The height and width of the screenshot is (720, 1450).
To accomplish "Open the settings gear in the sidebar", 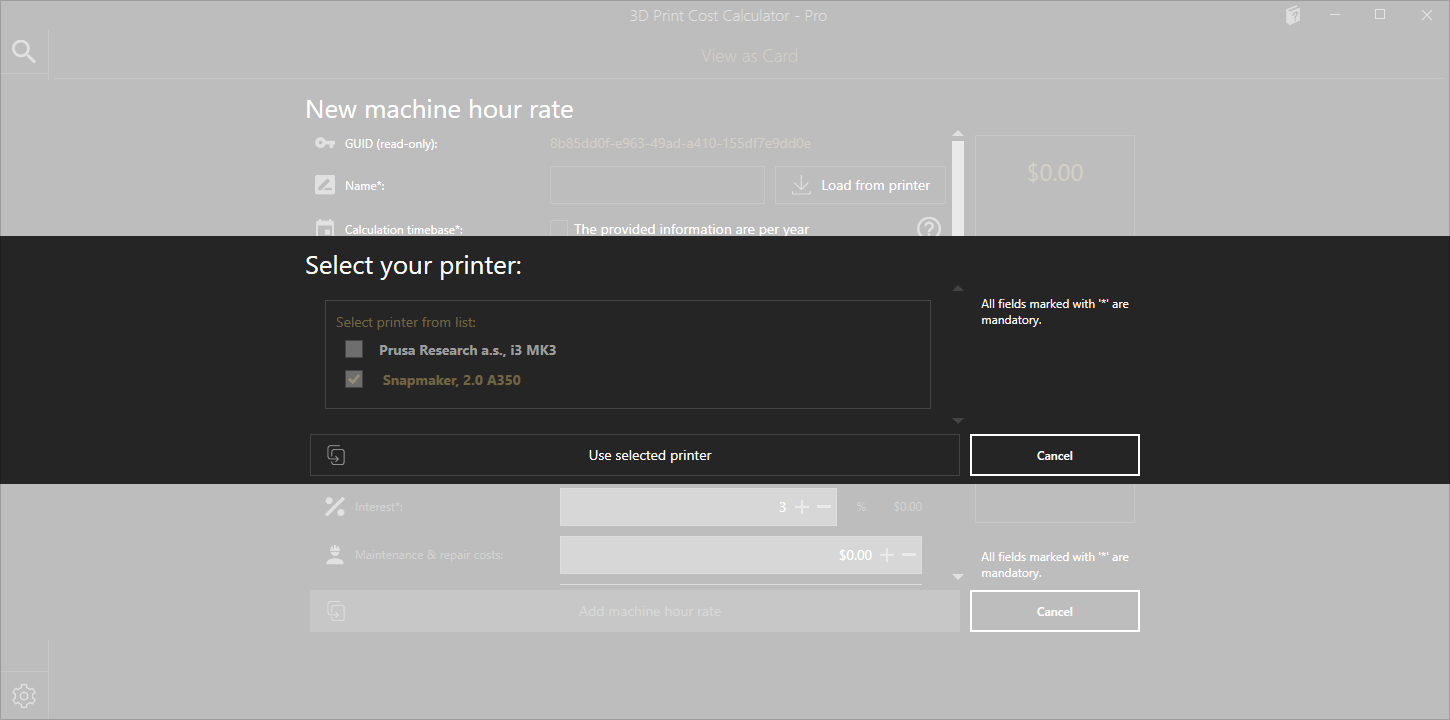I will click(x=24, y=696).
